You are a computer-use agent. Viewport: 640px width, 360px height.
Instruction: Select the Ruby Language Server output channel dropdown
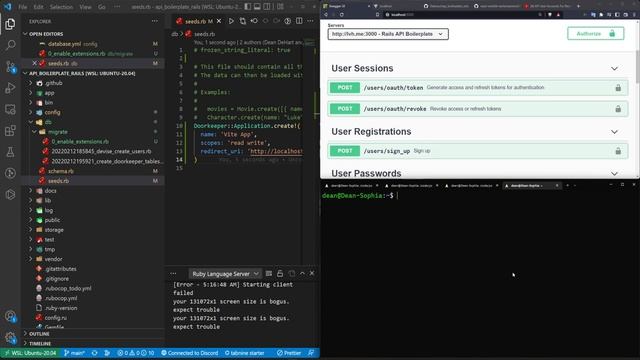coord(225,274)
